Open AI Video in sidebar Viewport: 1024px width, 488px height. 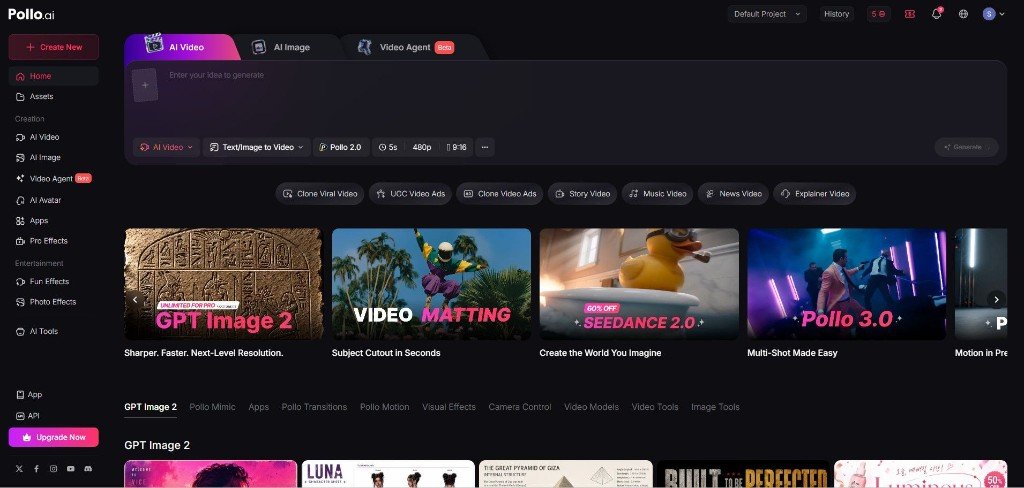point(54,137)
